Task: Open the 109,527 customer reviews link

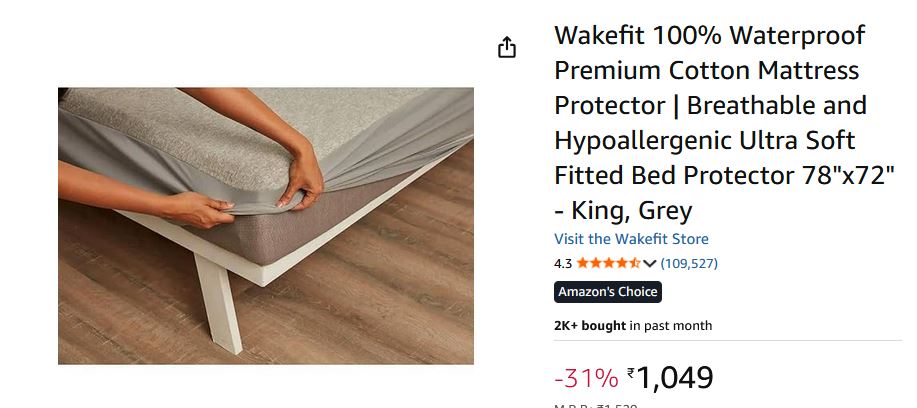Action: tap(689, 264)
